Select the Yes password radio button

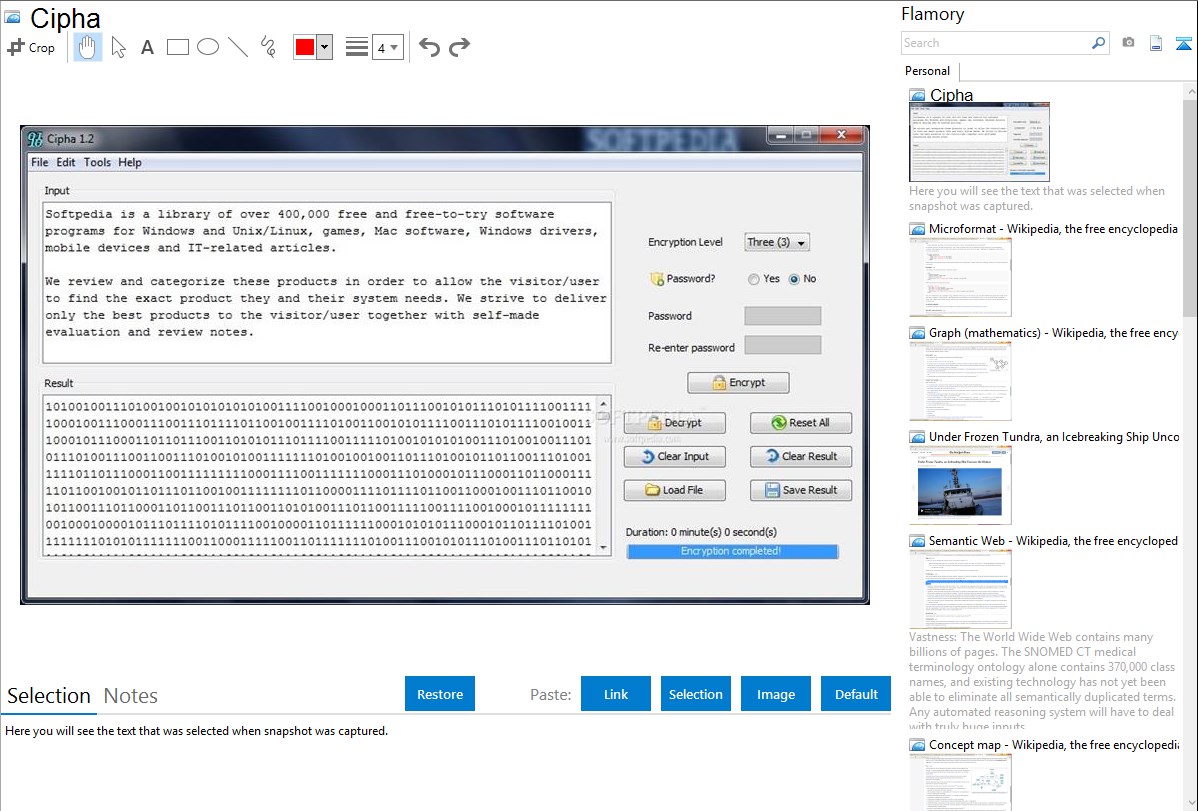tap(753, 279)
